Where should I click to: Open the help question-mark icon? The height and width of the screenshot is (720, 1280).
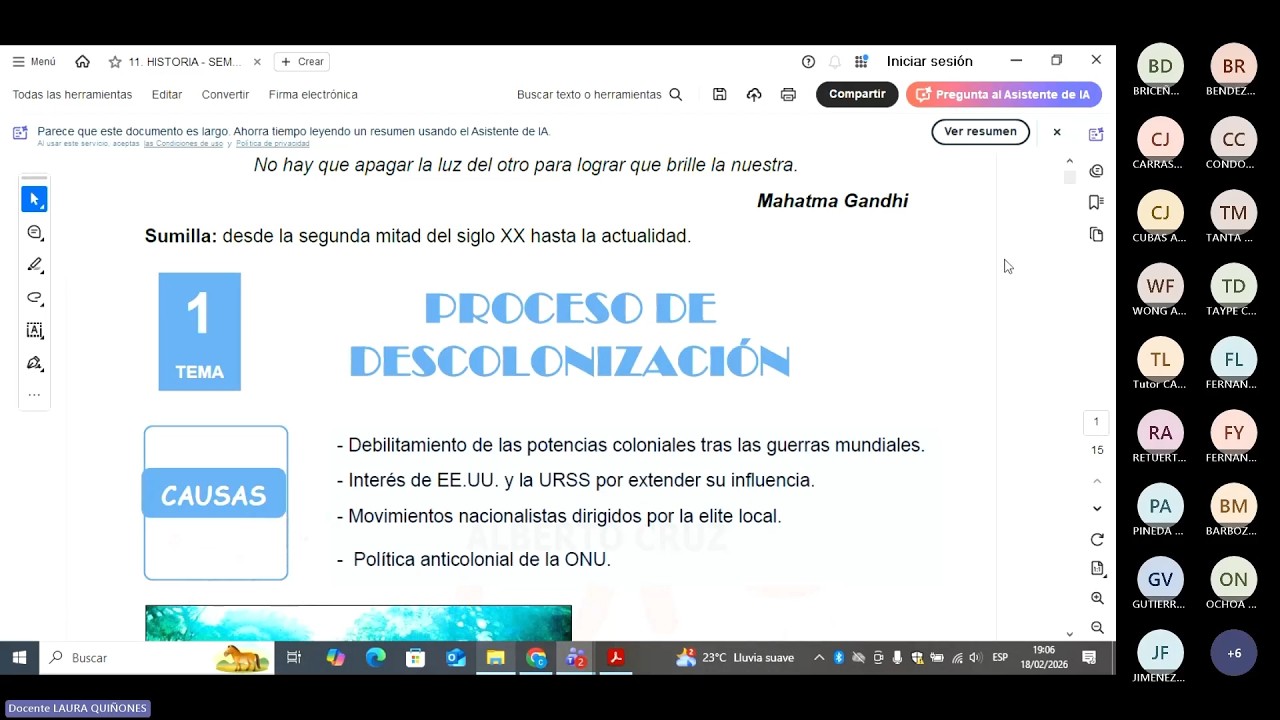[808, 62]
